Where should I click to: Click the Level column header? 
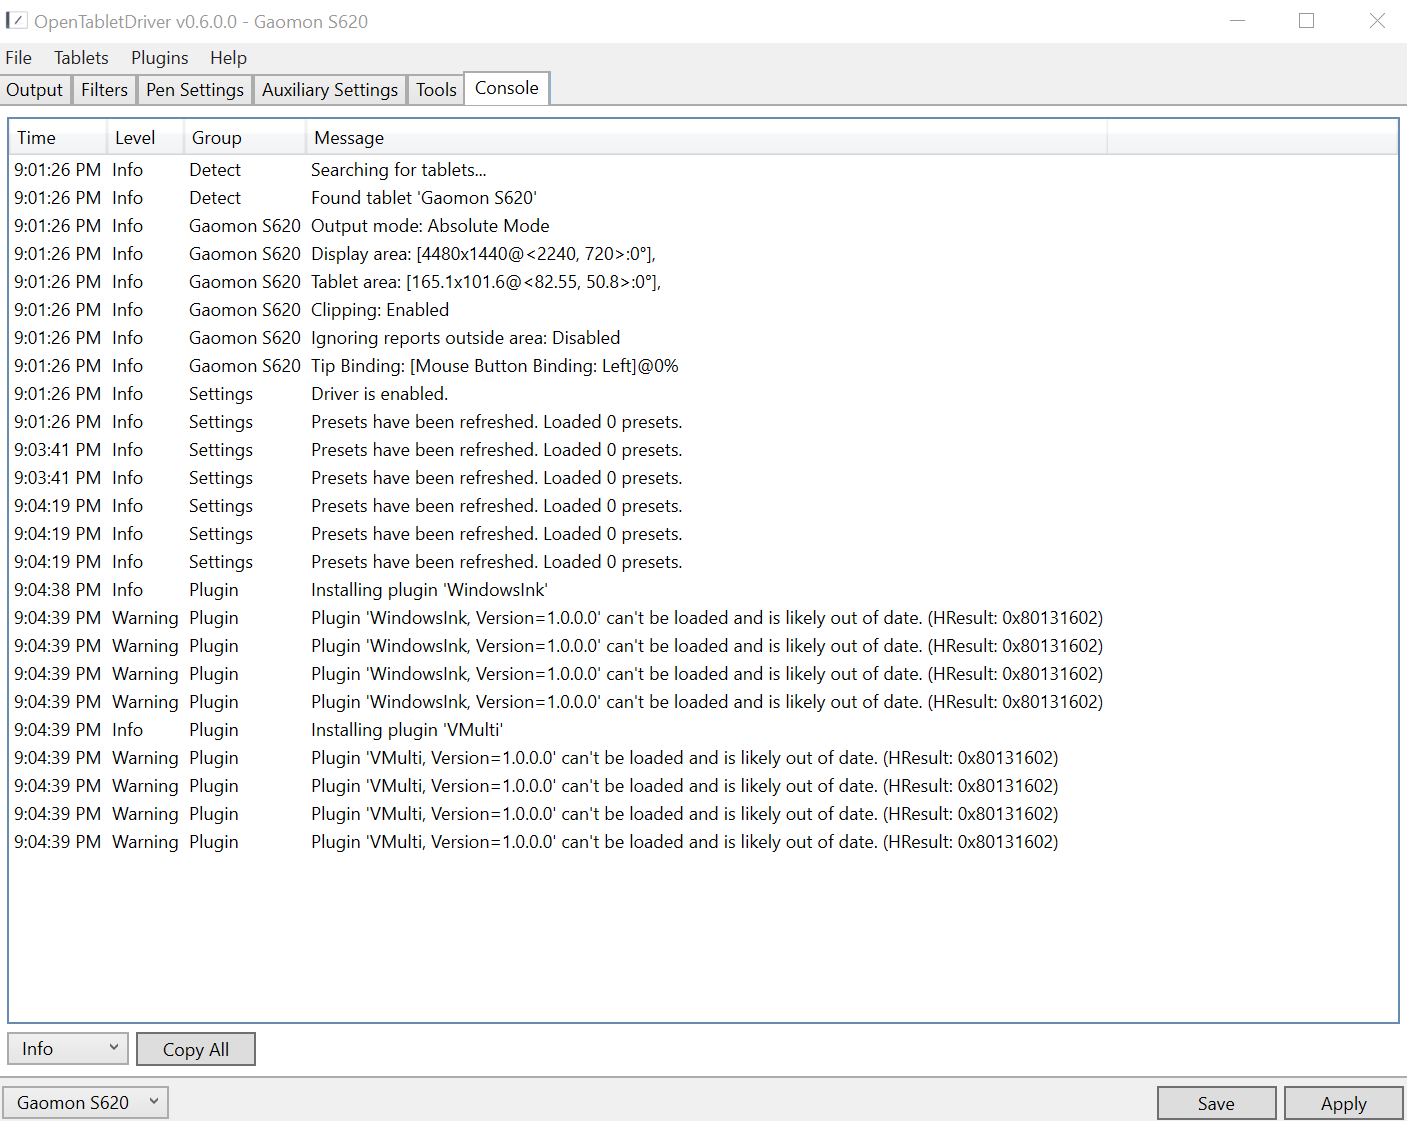point(135,137)
